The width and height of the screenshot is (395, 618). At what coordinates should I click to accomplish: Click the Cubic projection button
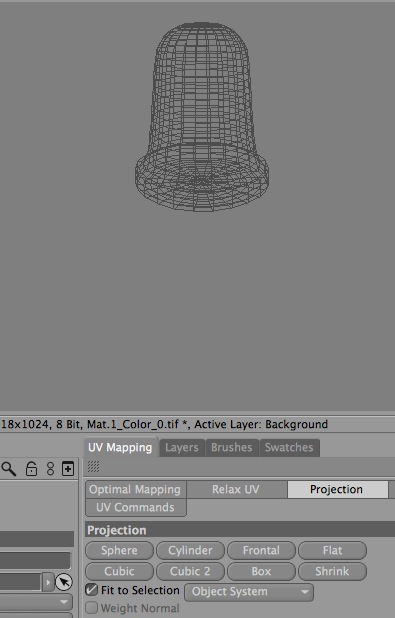pos(119,571)
